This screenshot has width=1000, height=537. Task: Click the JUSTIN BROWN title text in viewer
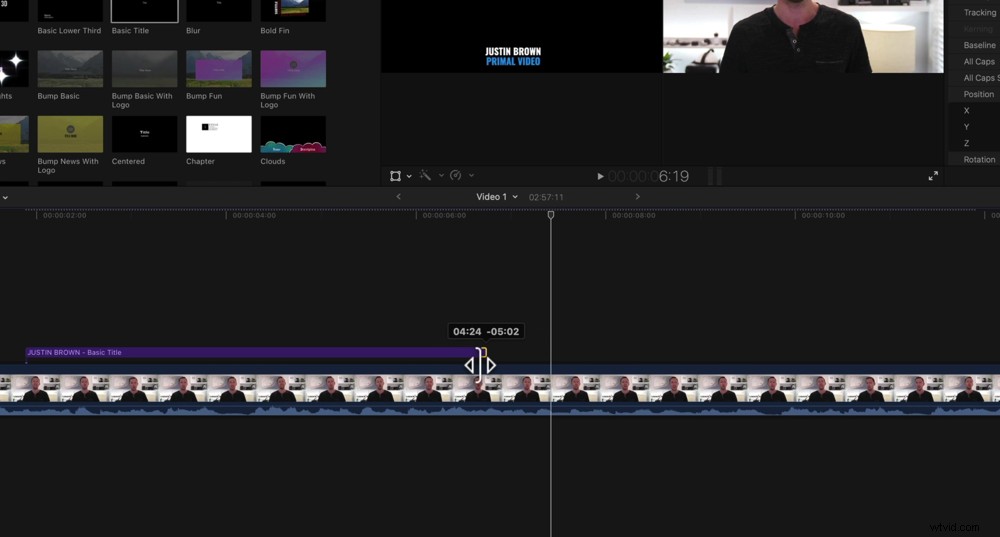[513, 52]
